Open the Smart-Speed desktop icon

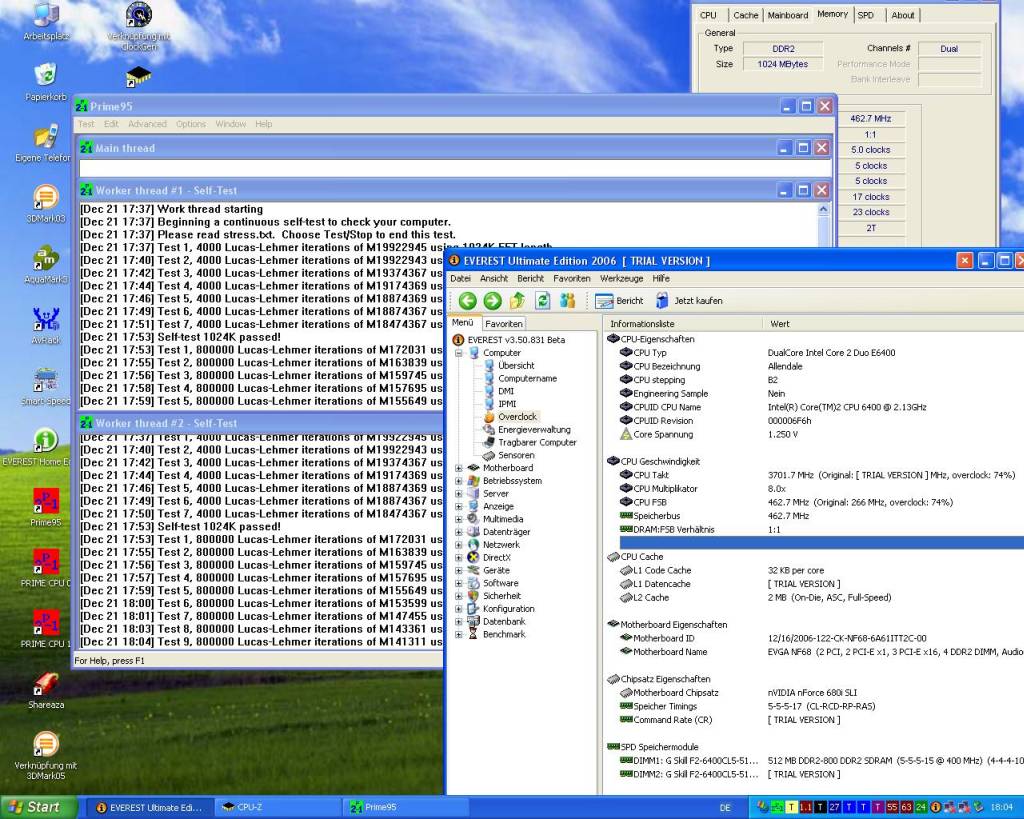point(46,386)
